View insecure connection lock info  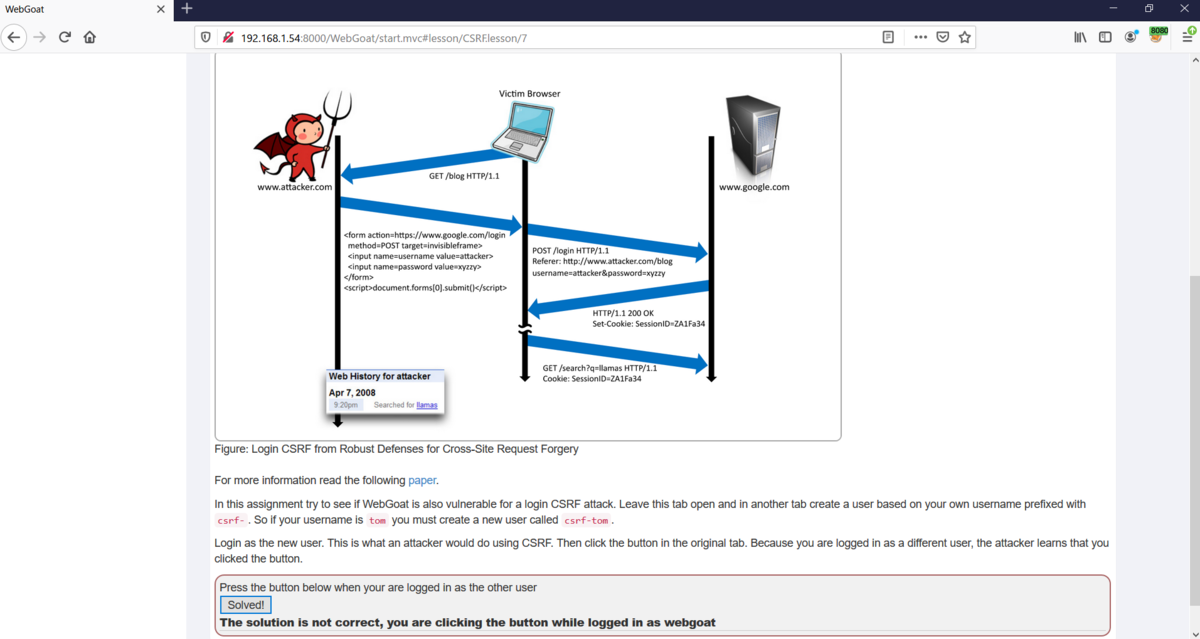228,38
